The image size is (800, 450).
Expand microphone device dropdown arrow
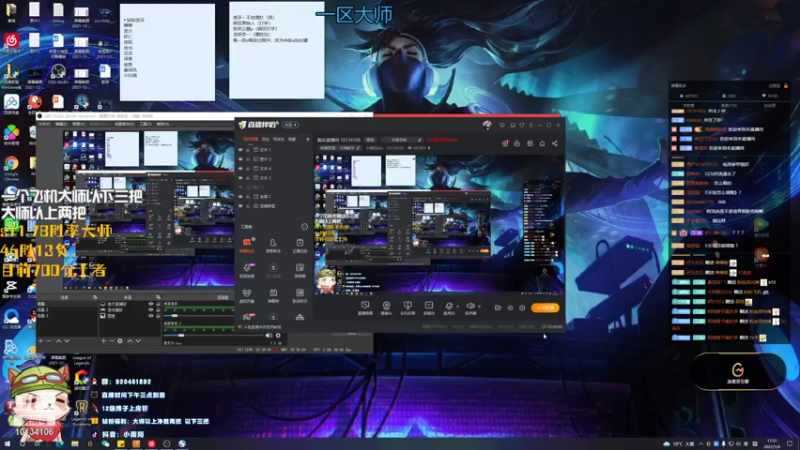pyautogui.click(x=457, y=307)
